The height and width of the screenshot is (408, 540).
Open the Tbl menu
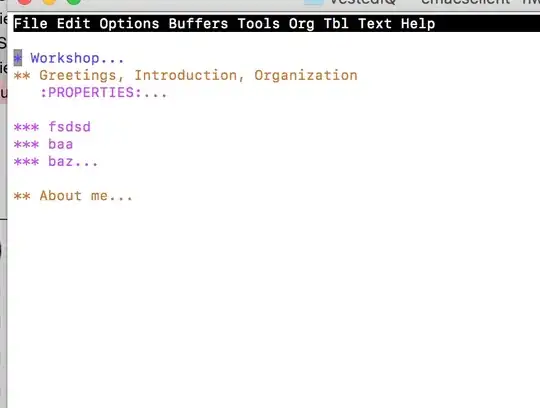pos(336,24)
